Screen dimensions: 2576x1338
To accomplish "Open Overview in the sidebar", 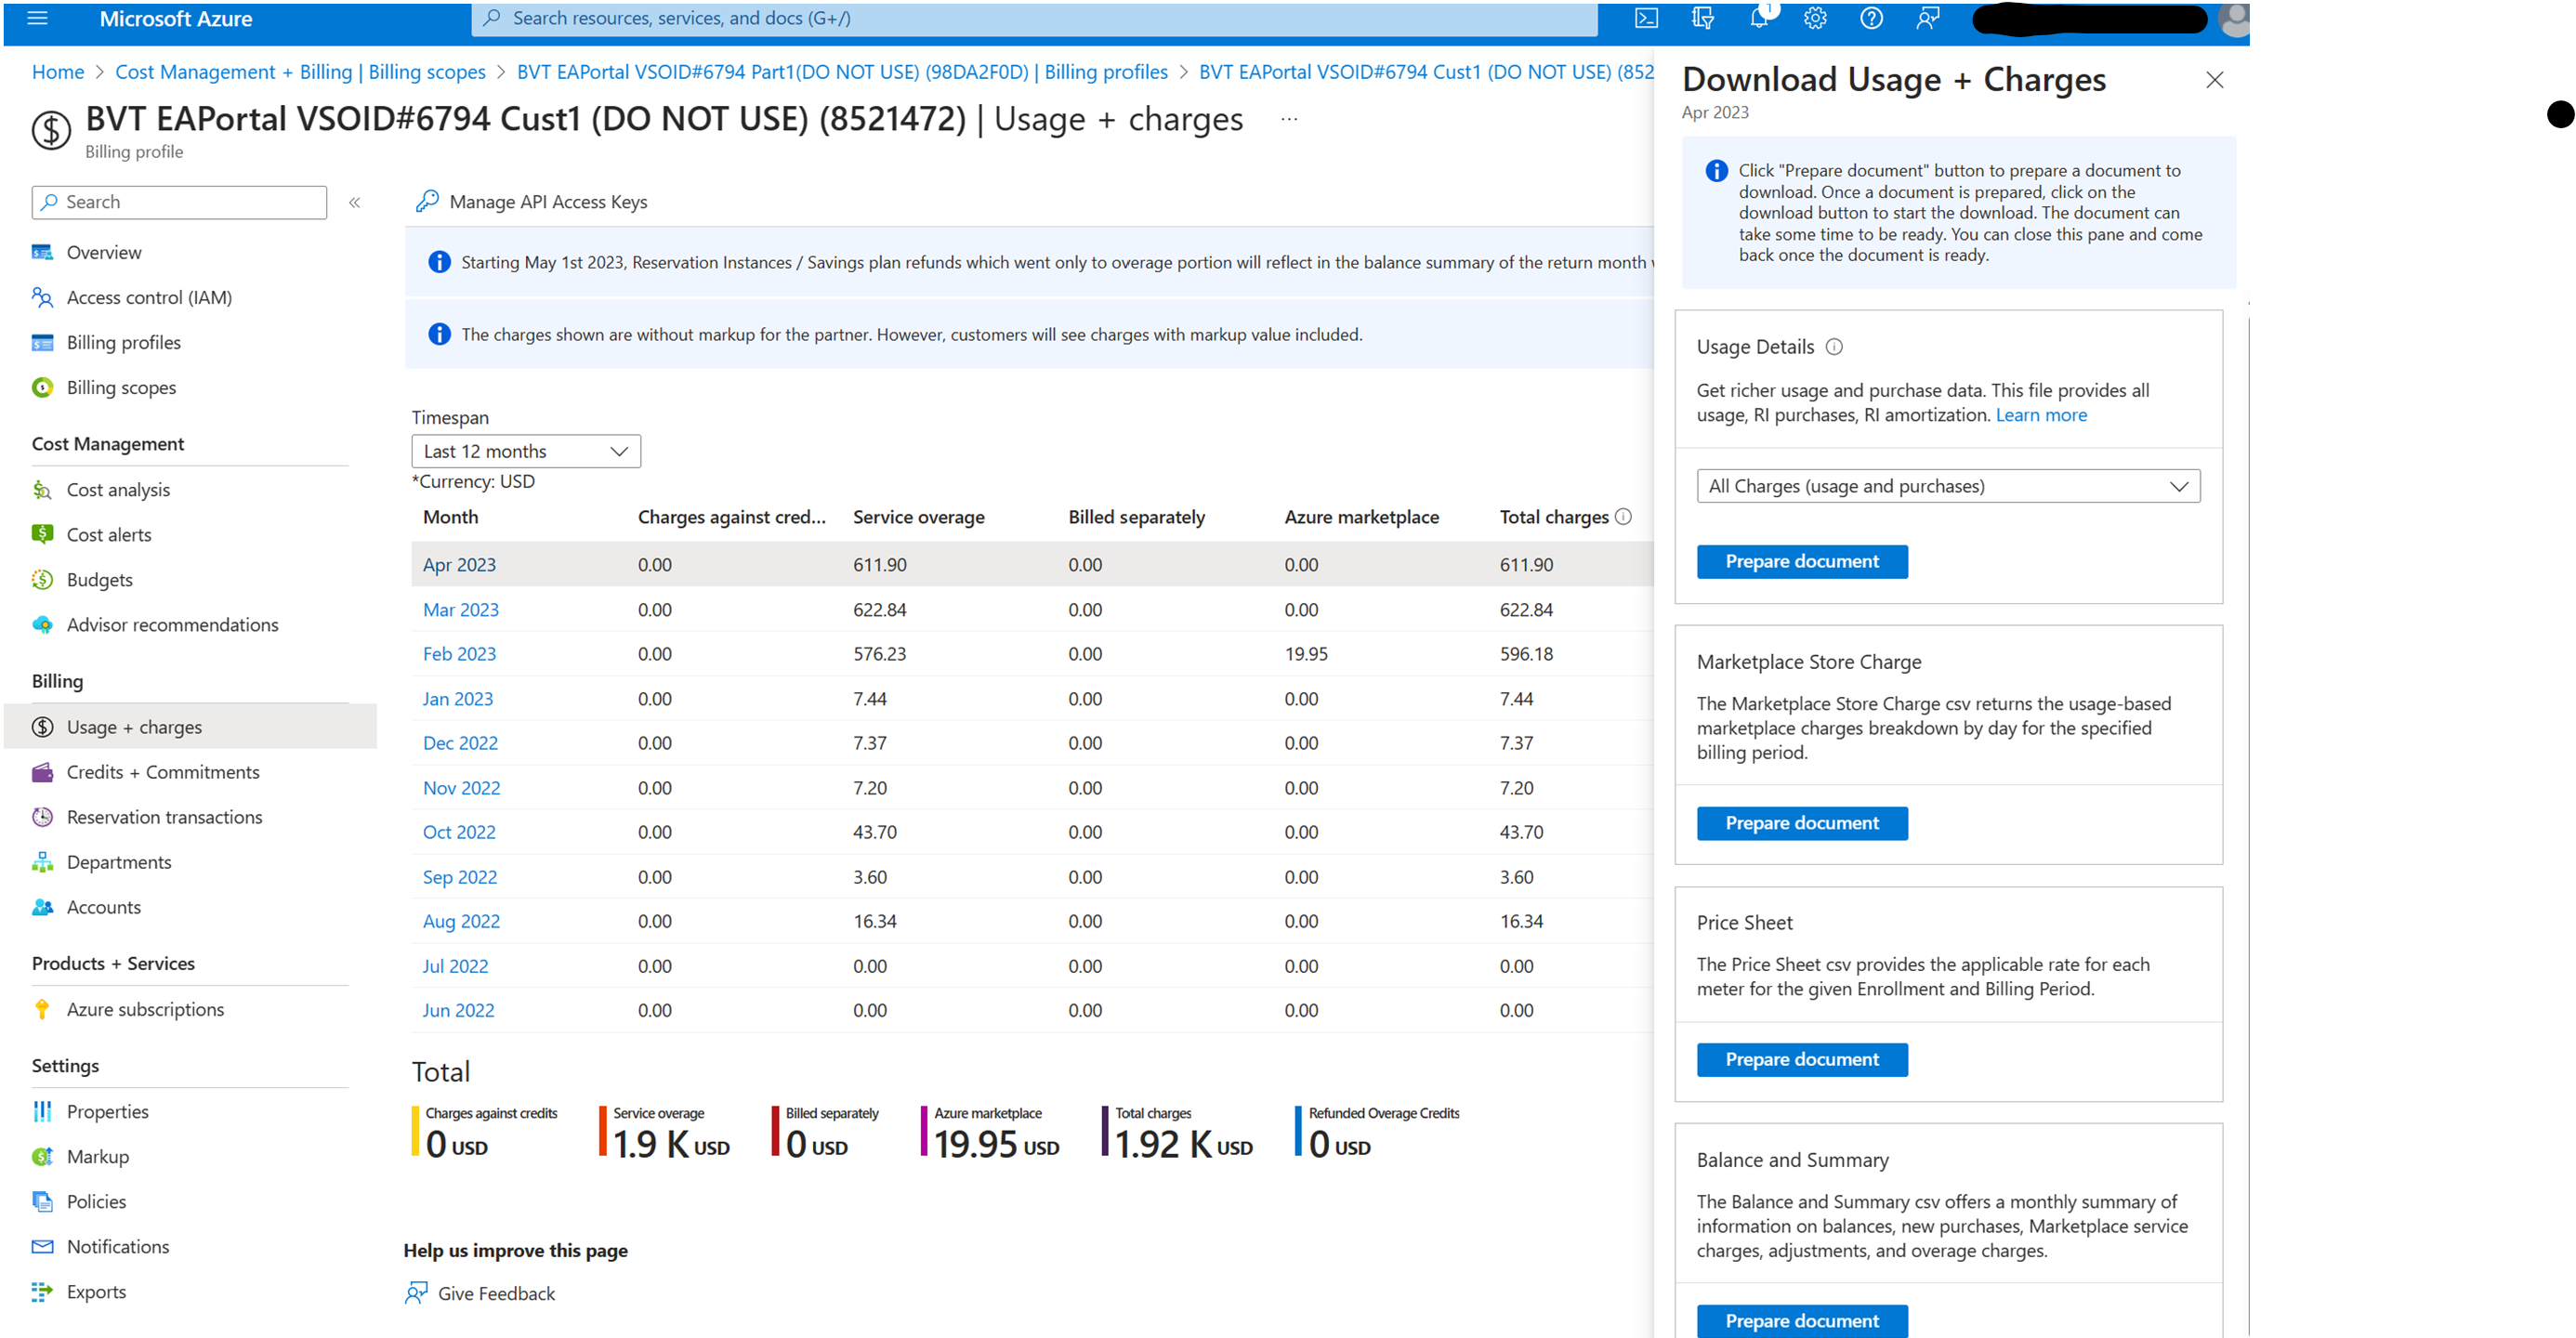I will coord(104,252).
